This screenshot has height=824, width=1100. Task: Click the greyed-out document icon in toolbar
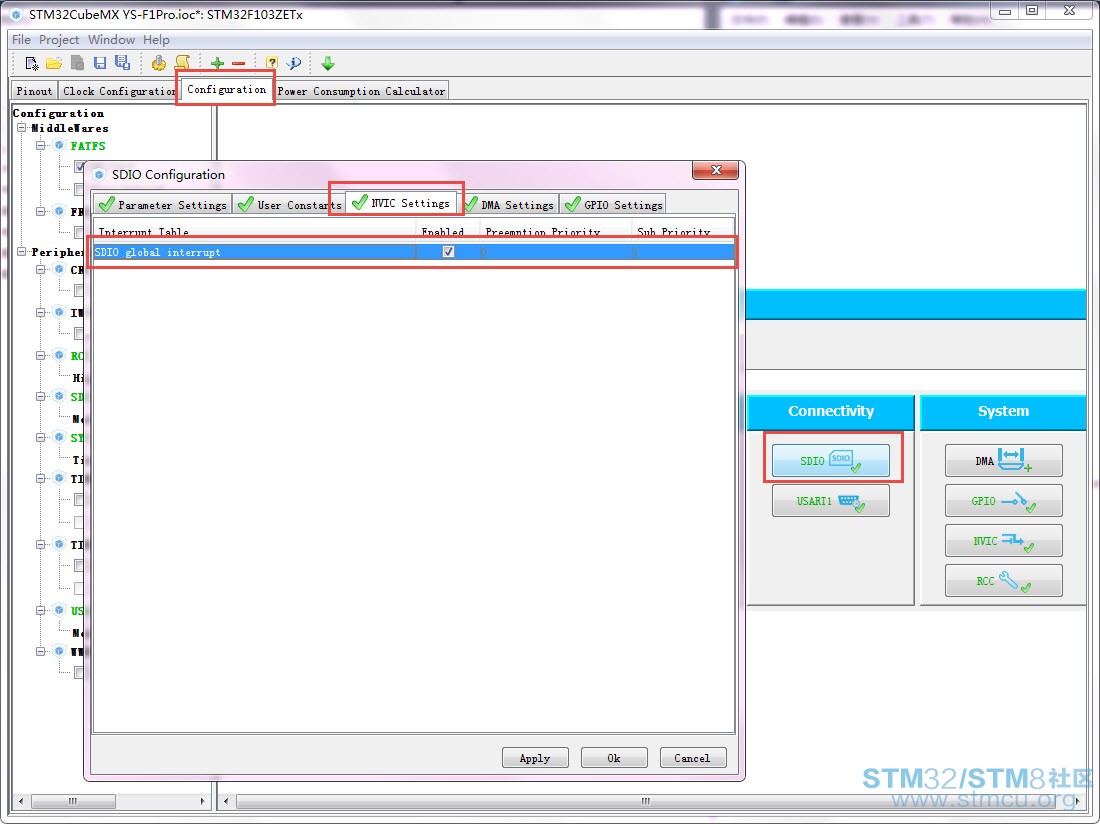click(77, 63)
